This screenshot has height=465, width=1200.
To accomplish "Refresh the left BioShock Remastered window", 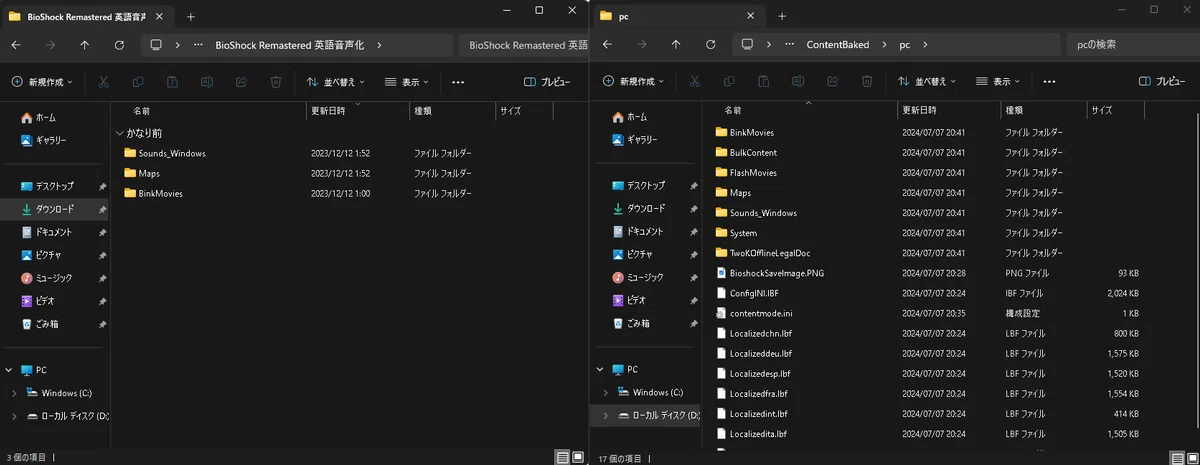I will click(119, 45).
